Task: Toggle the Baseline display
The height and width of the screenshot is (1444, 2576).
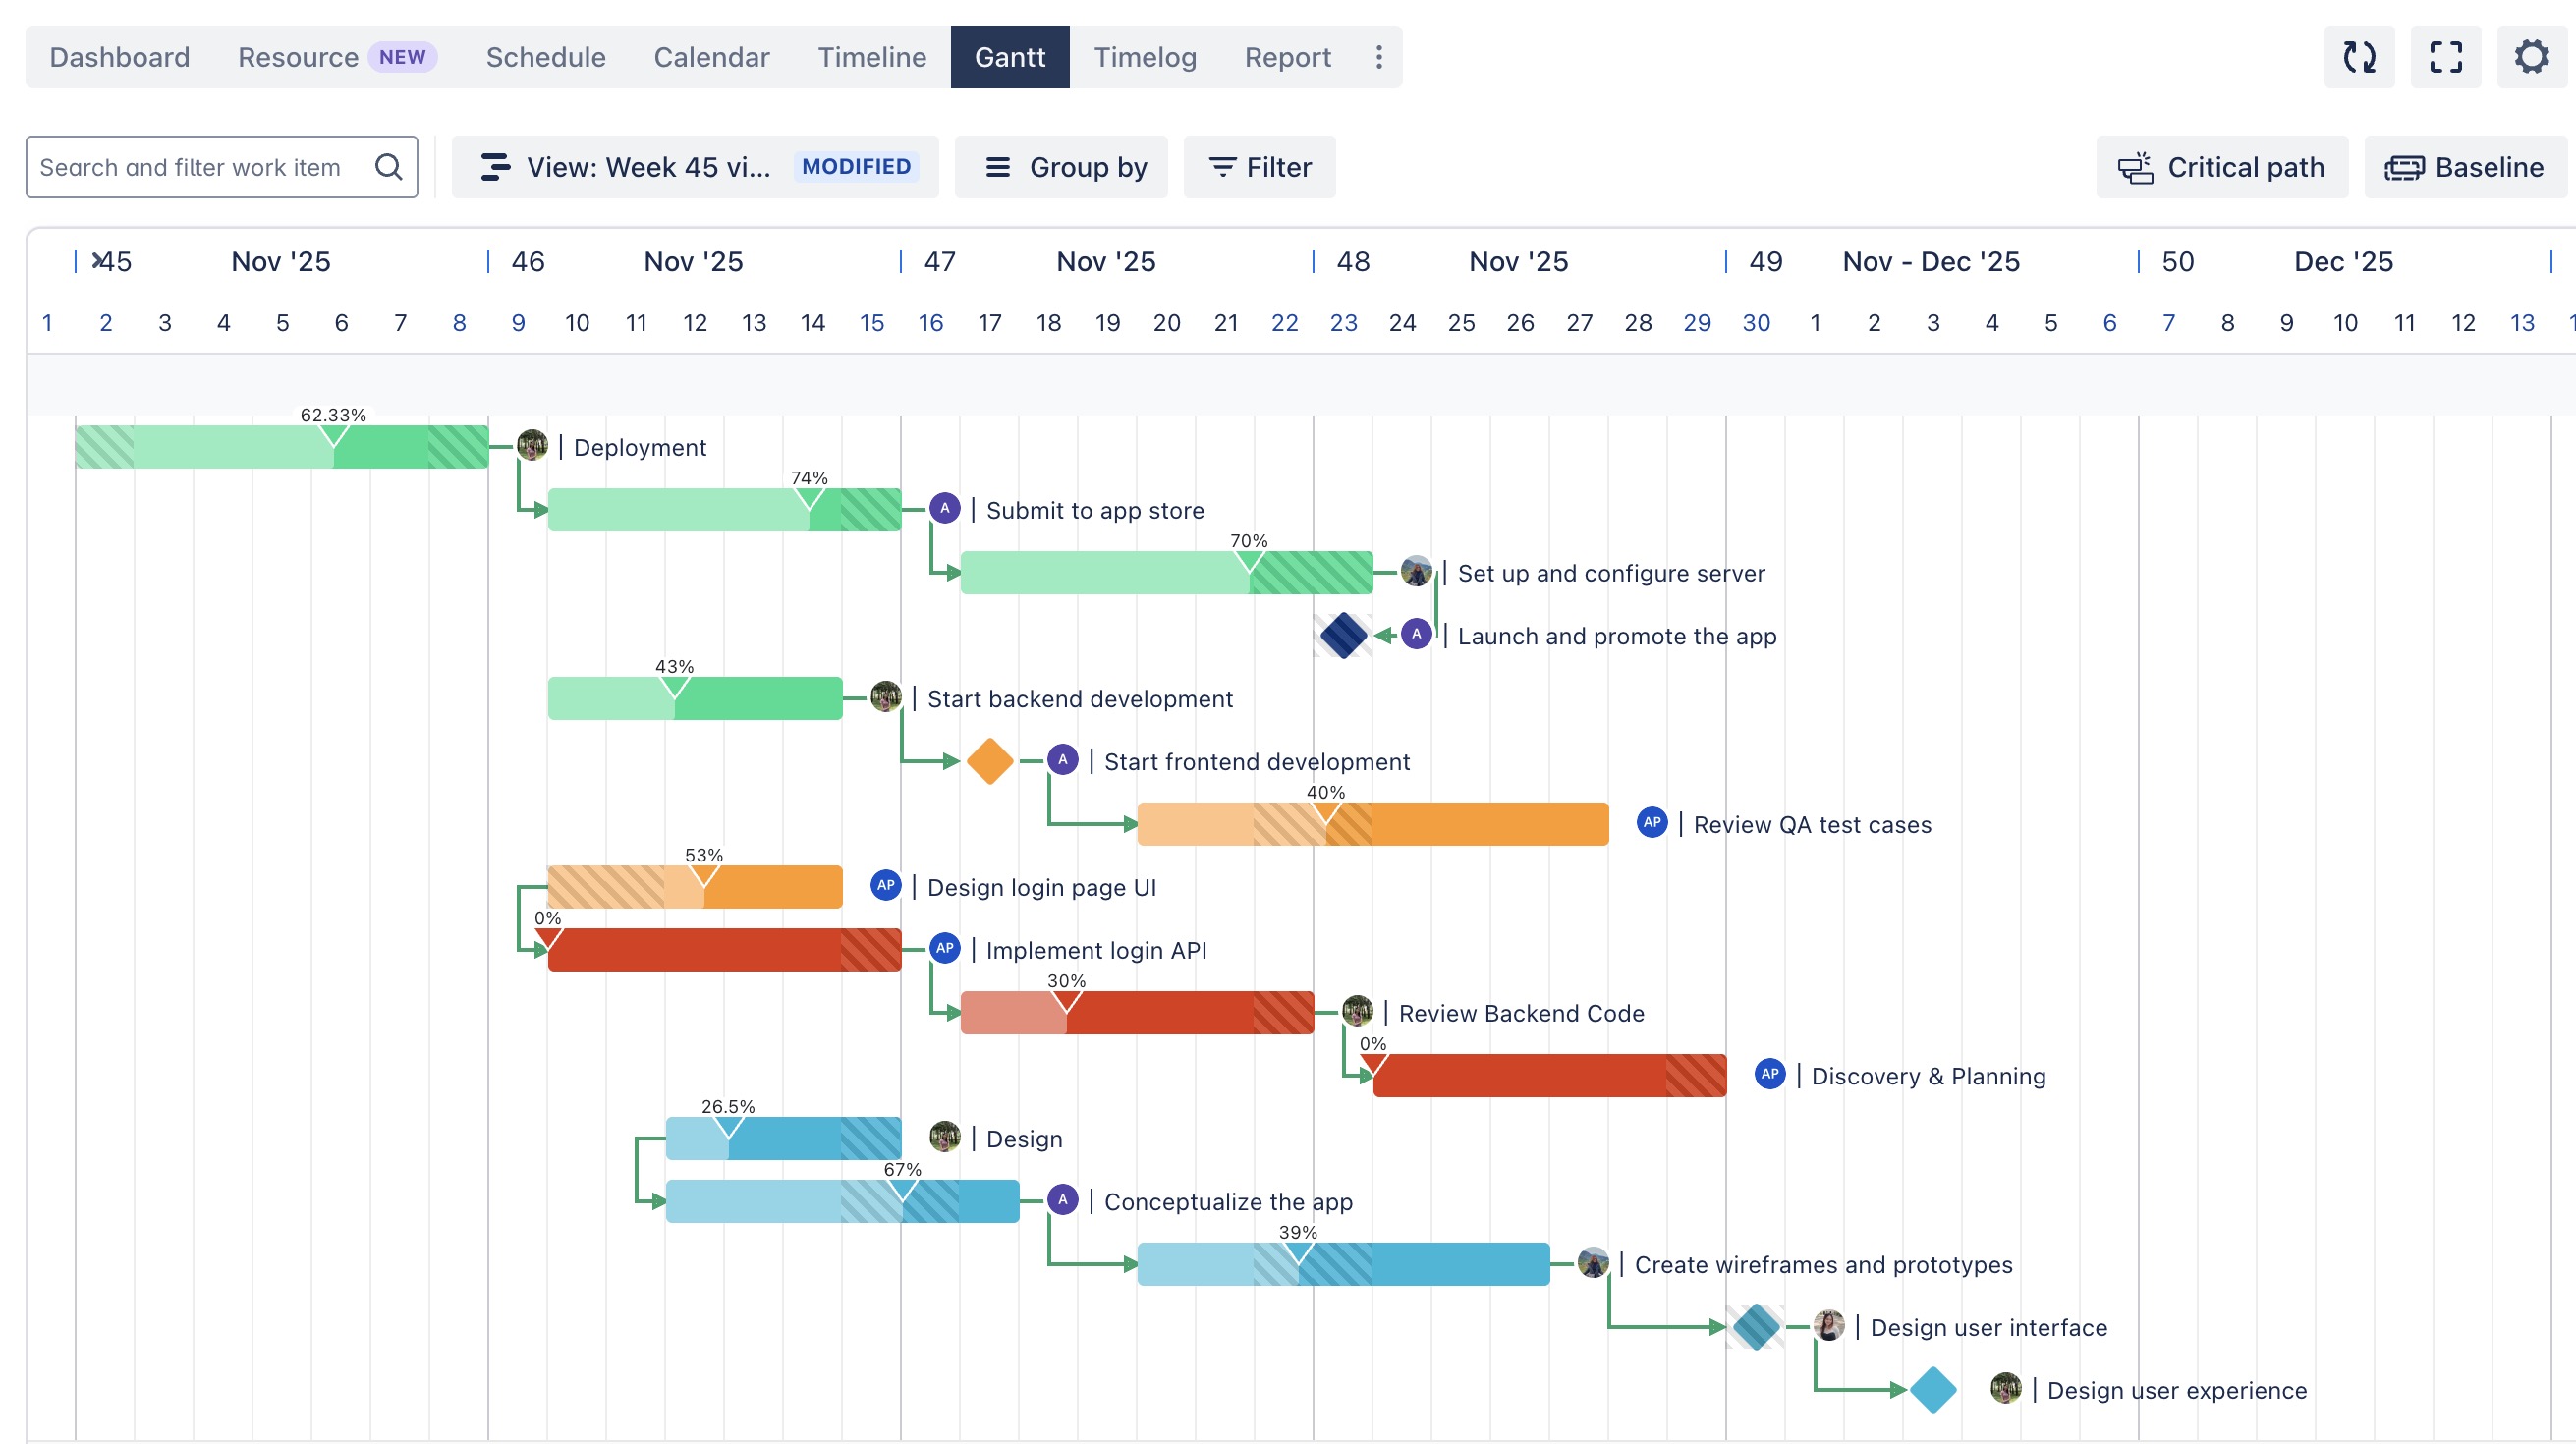Action: point(2464,167)
